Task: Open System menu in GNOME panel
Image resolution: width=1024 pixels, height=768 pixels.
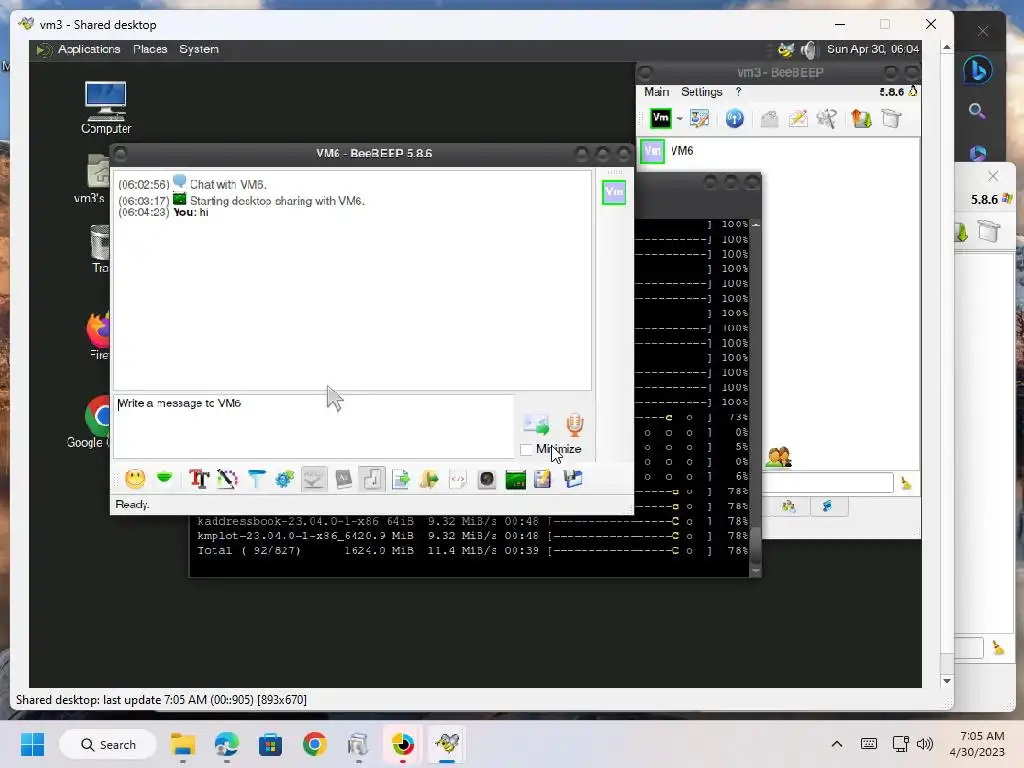Action: pyautogui.click(x=199, y=49)
